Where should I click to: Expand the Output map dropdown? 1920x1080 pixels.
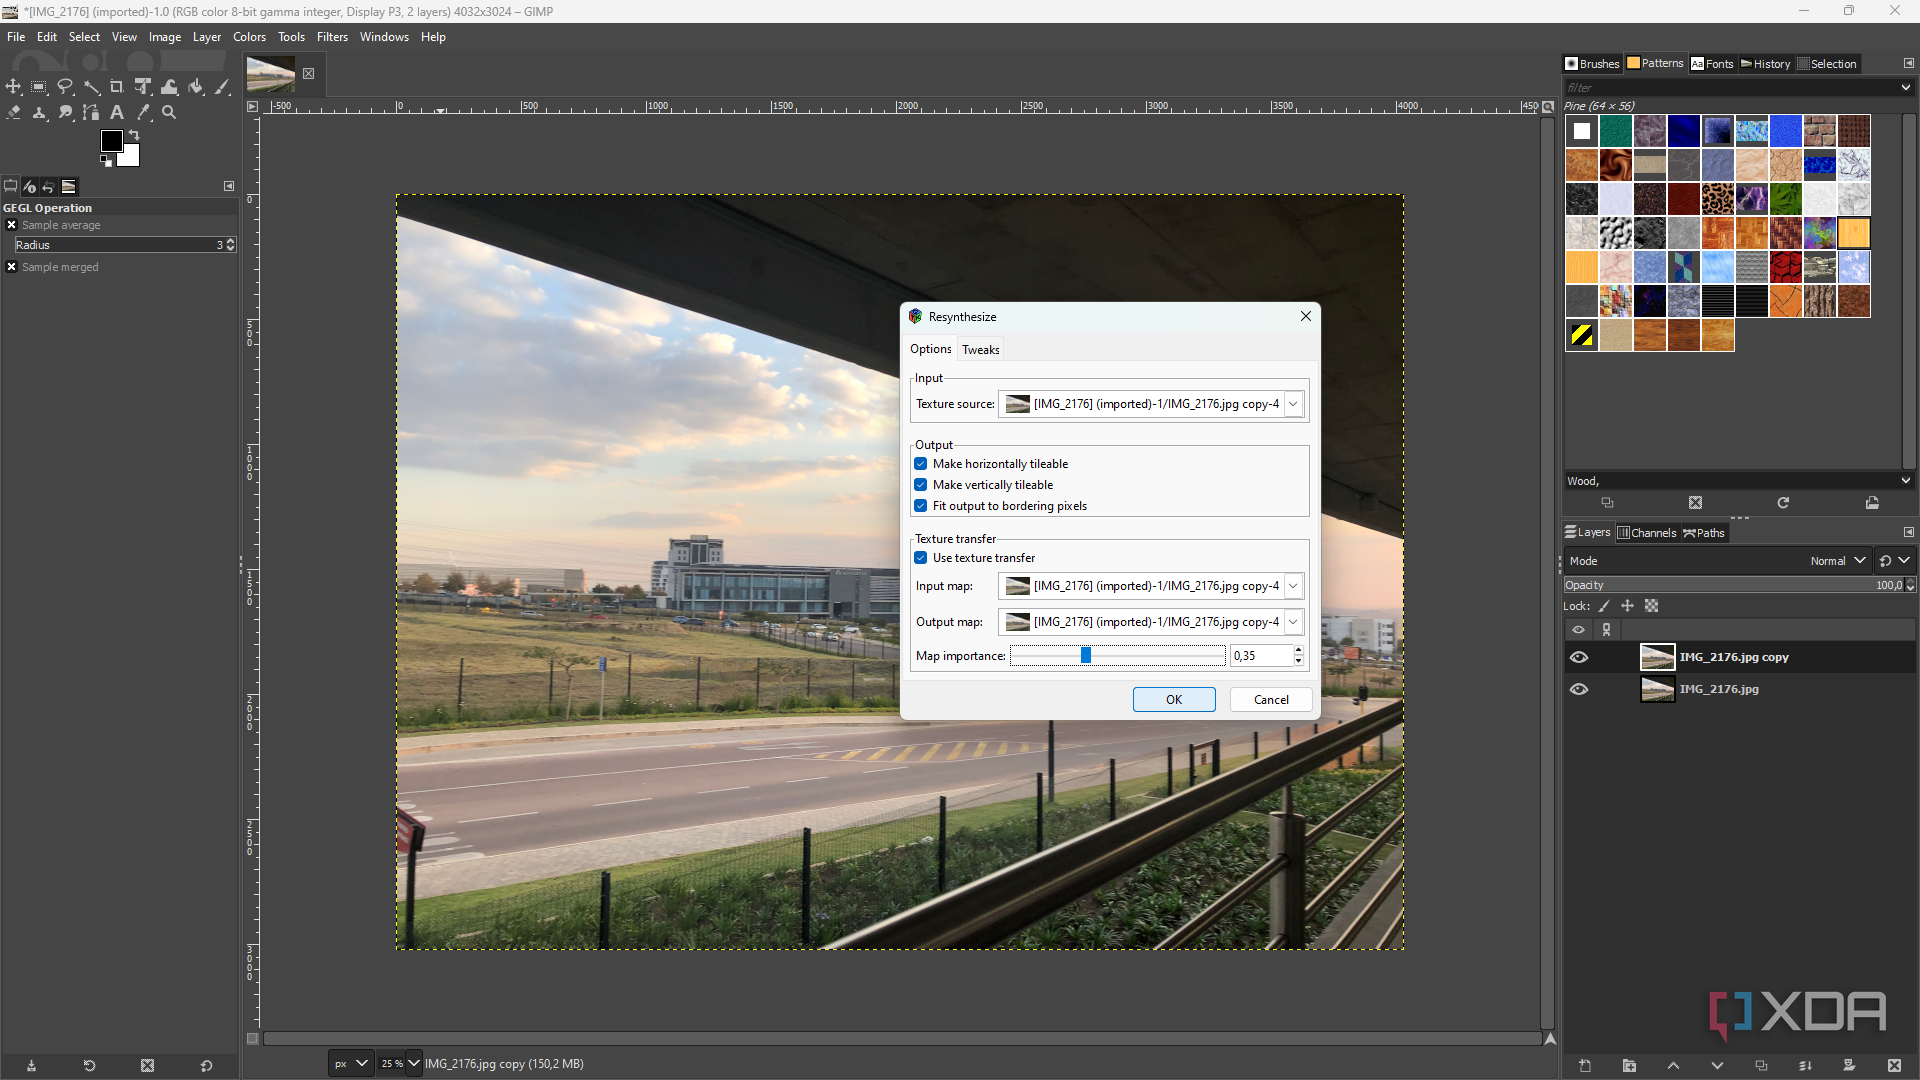pyautogui.click(x=1293, y=622)
